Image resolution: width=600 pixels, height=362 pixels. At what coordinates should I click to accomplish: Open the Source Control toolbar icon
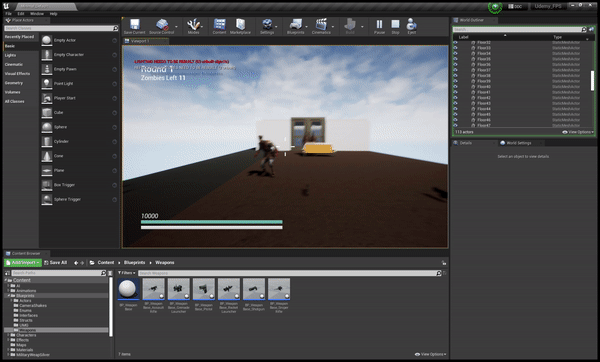(x=162, y=24)
